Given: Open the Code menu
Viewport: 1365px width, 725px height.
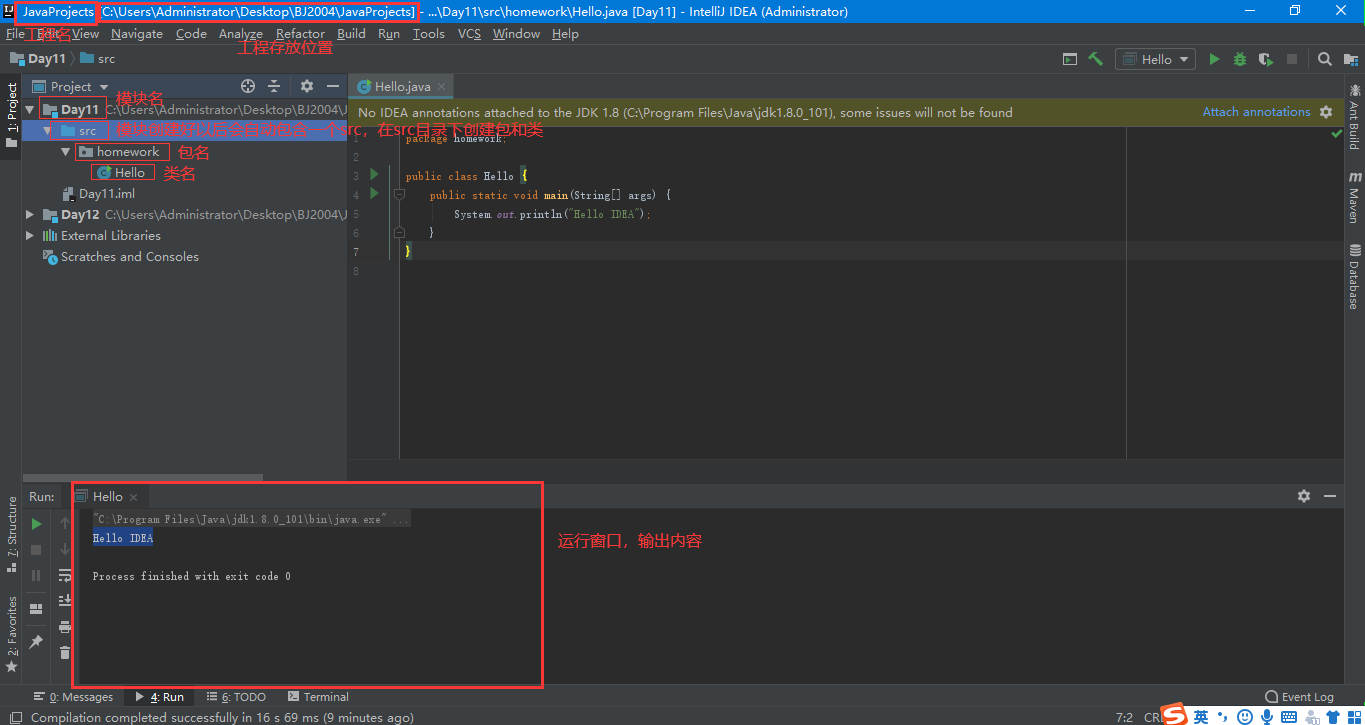Looking at the screenshot, I should point(191,33).
